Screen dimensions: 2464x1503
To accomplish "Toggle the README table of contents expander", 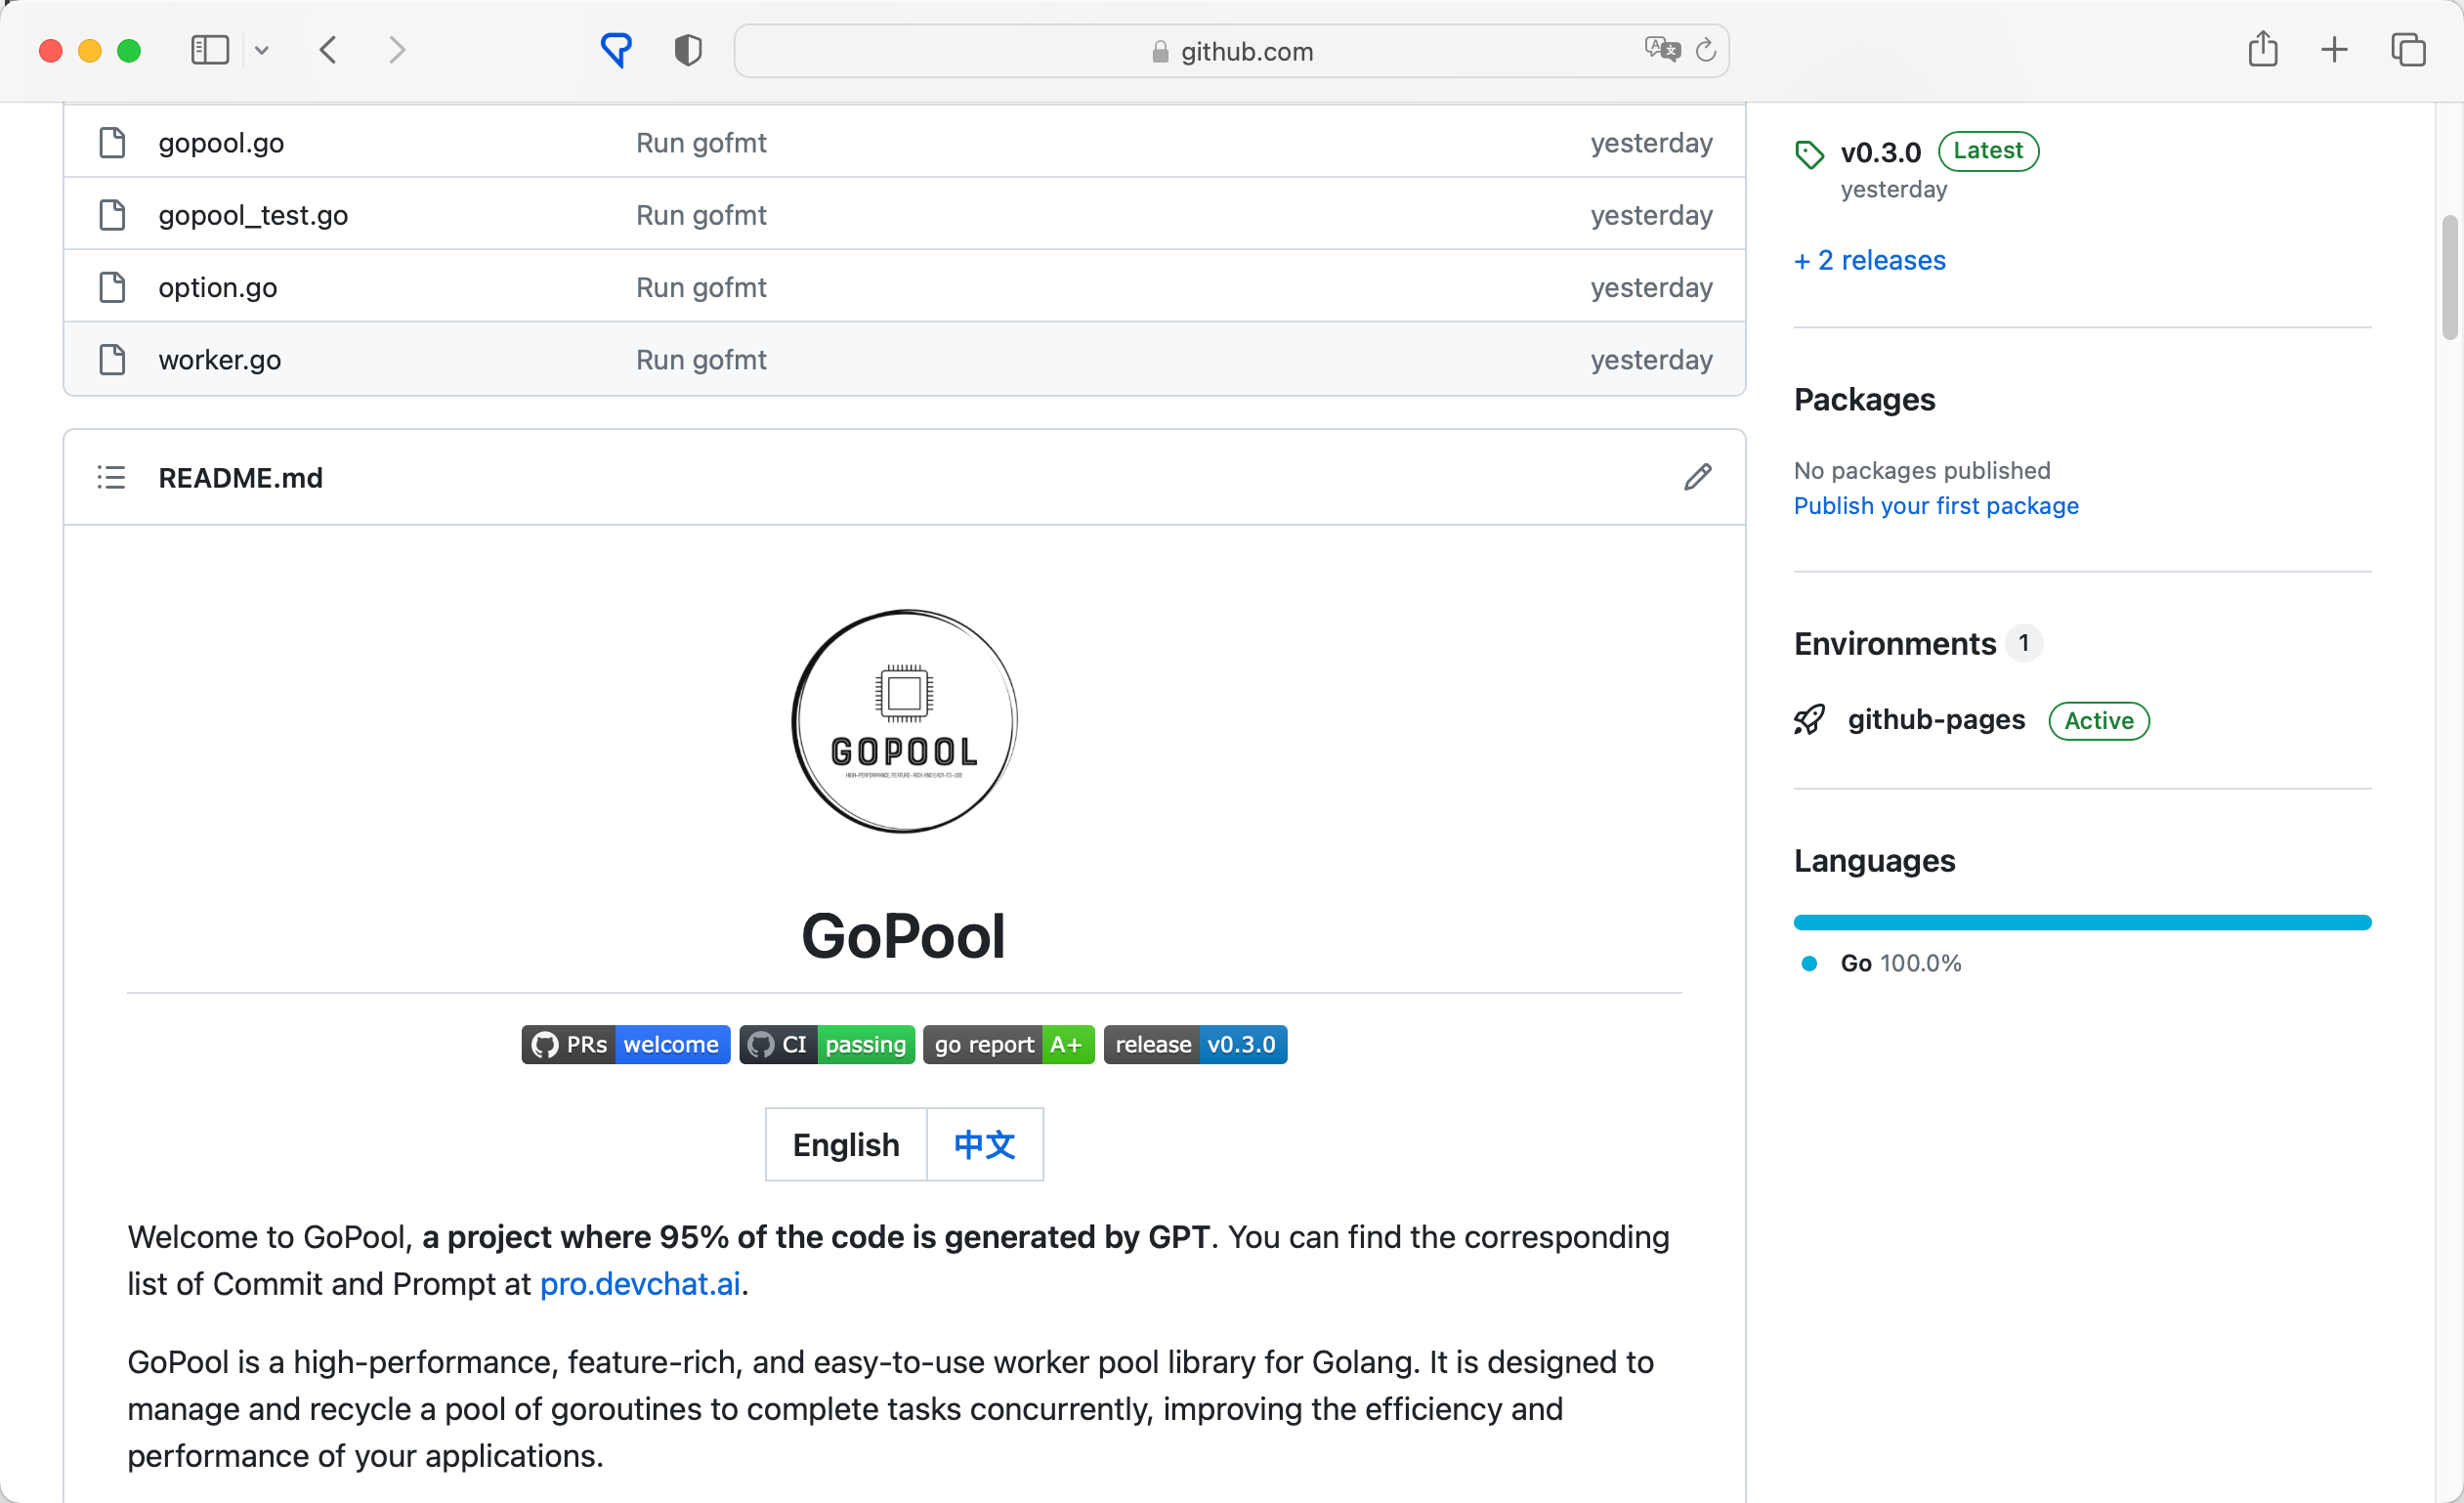I will click(110, 477).
